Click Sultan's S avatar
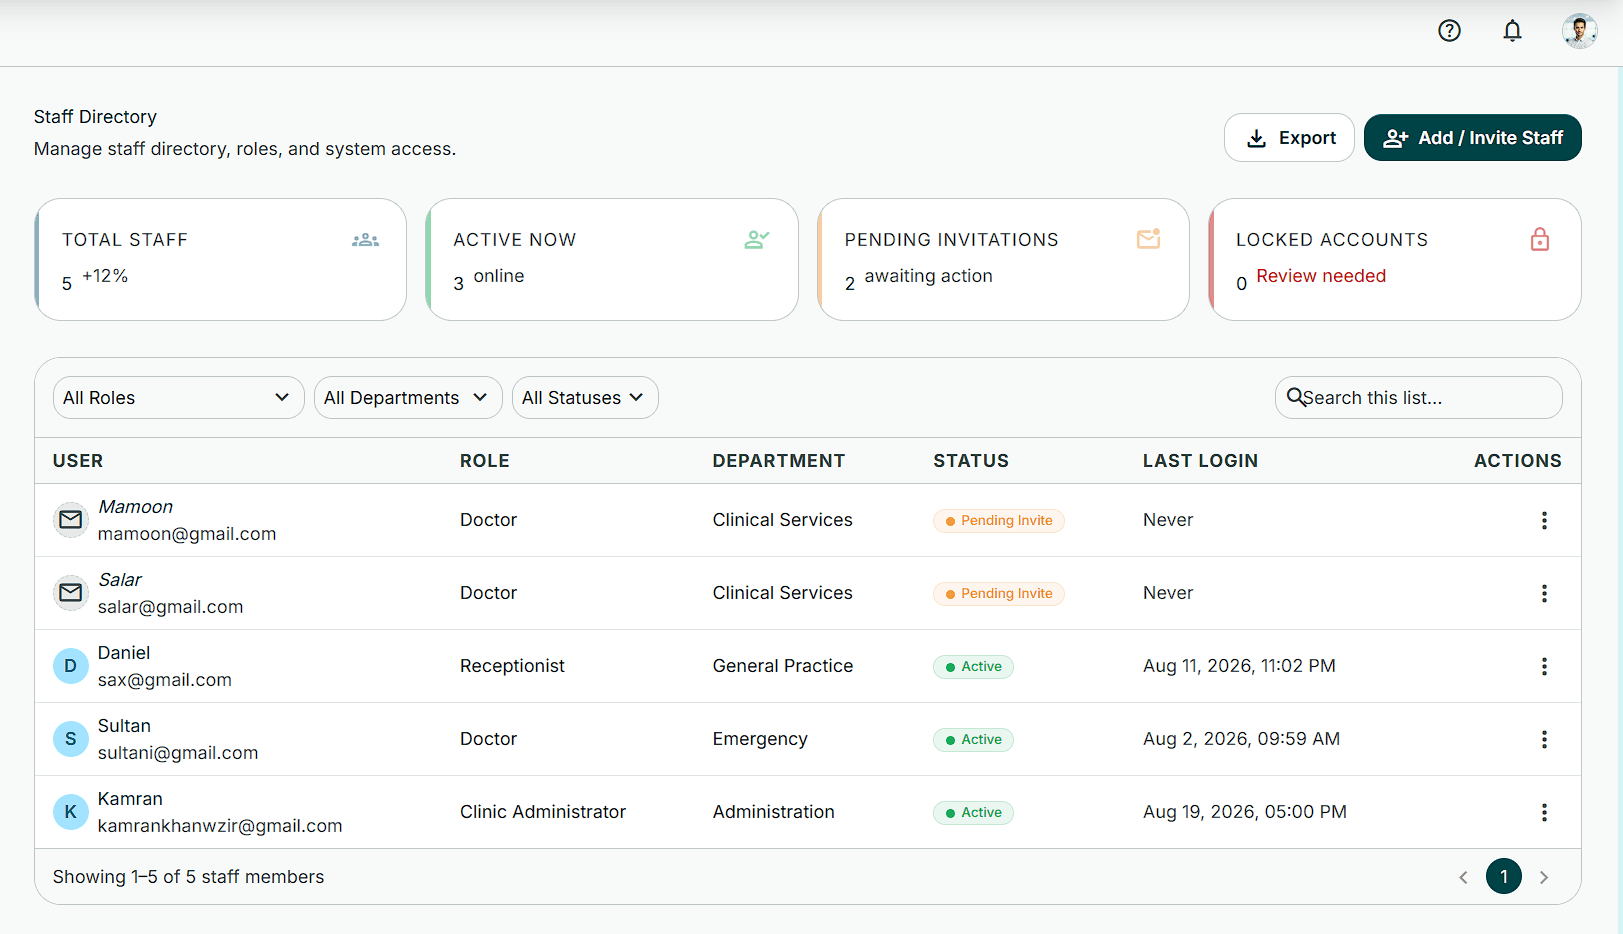This screenshot has width=1623, height=934. point(71,739)
